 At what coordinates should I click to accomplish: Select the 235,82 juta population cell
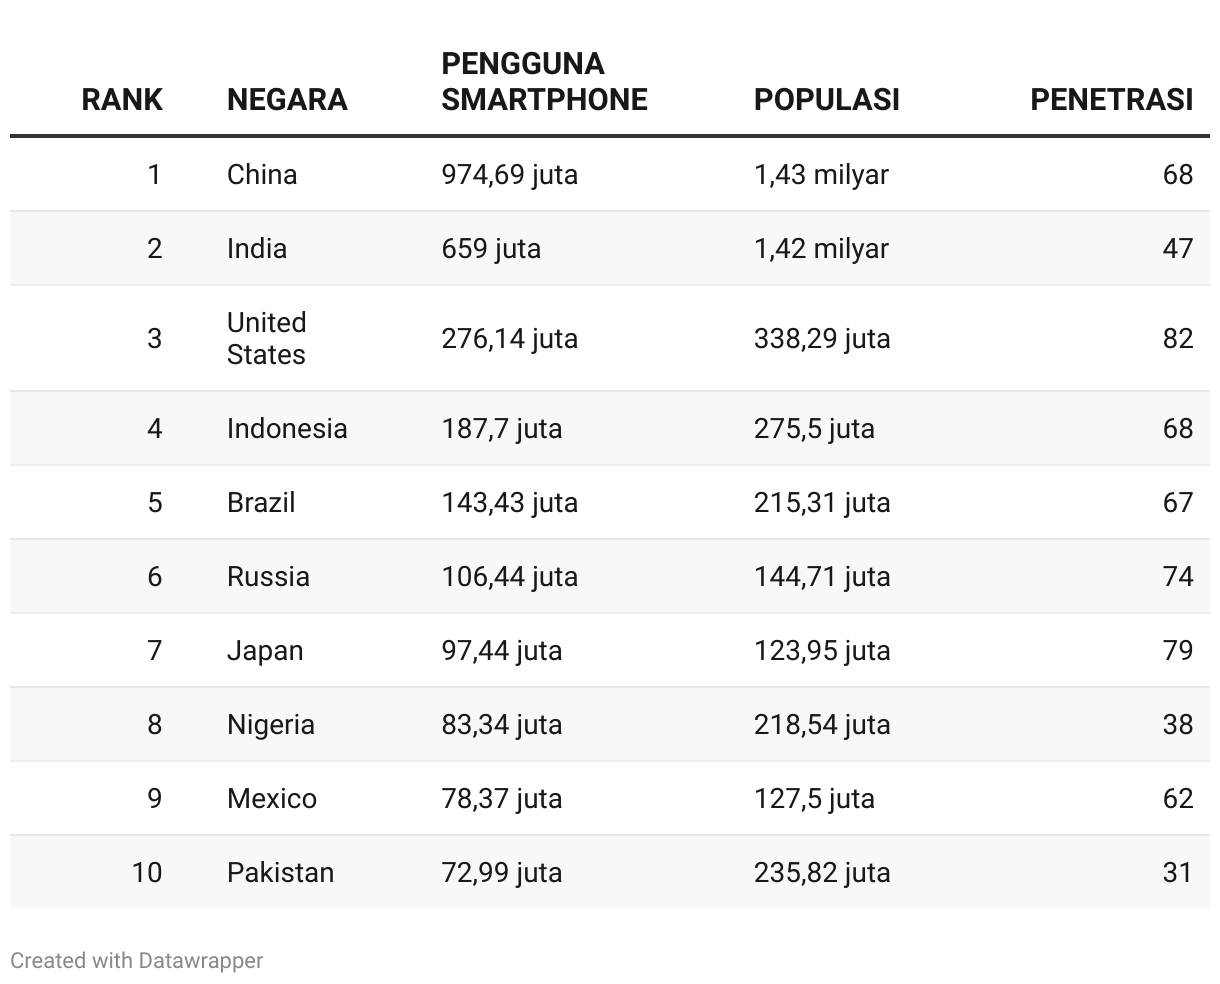pyautogui.click(x=822, y=872)
